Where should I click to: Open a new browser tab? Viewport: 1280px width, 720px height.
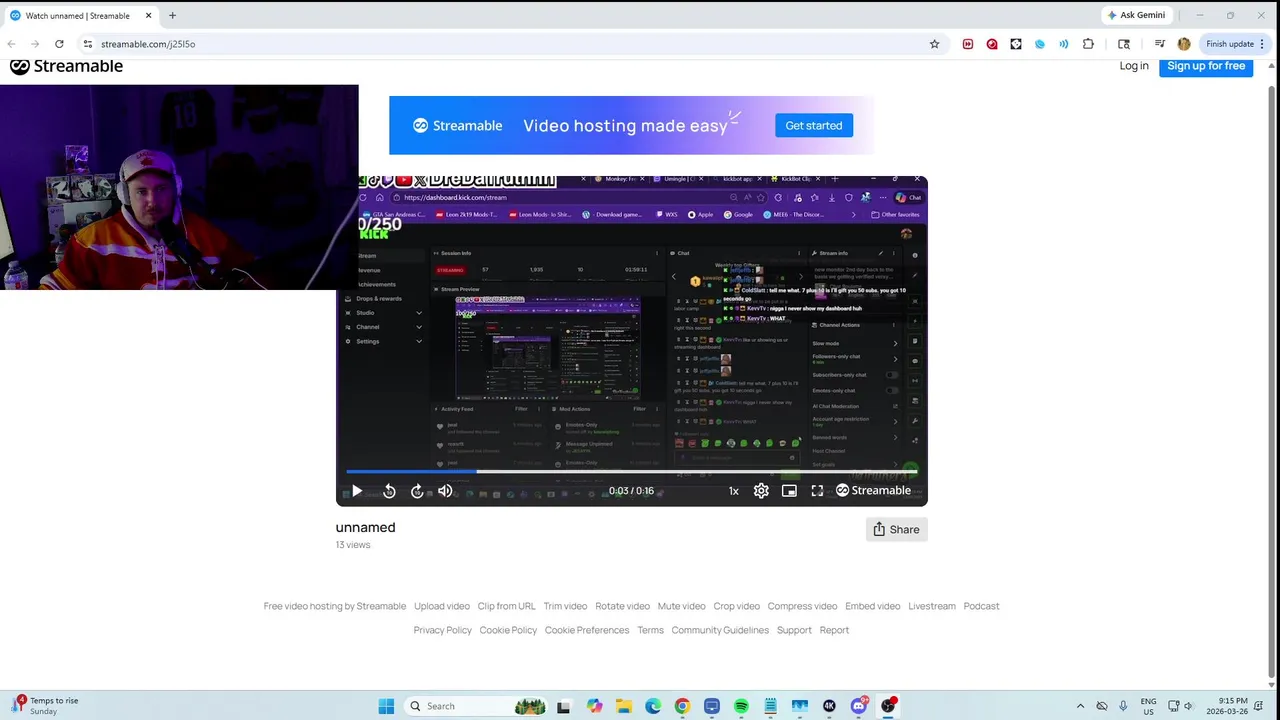tap(172, 15)
